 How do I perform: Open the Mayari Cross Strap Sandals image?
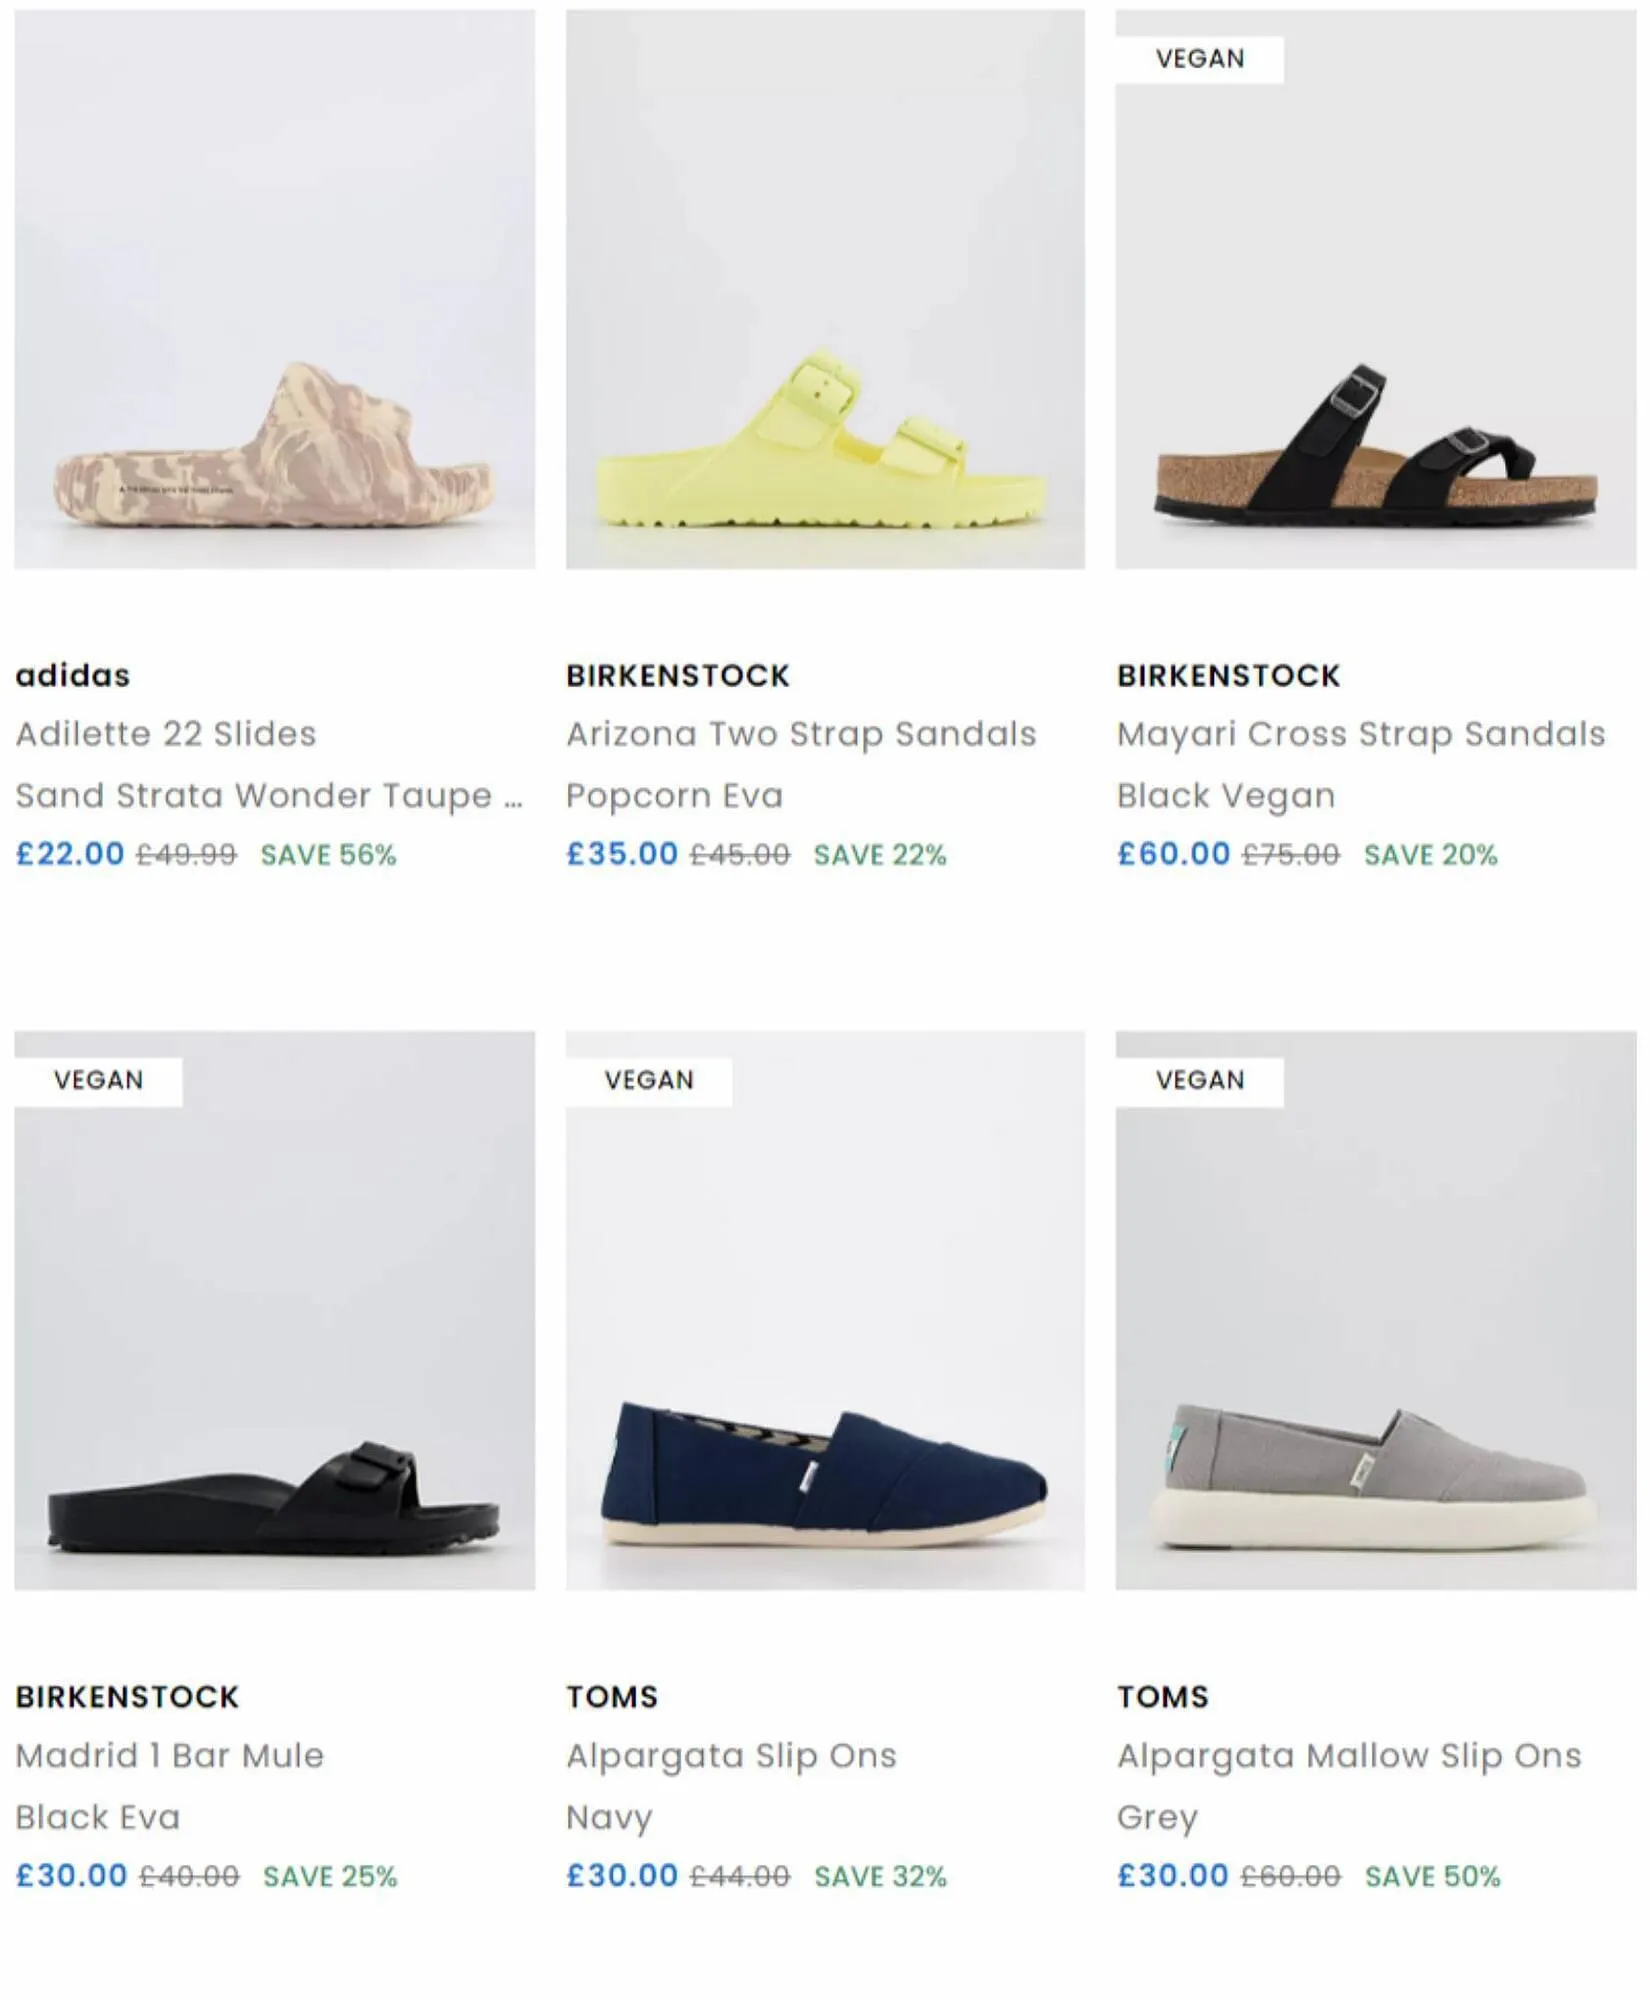[x=1376, y=289]
